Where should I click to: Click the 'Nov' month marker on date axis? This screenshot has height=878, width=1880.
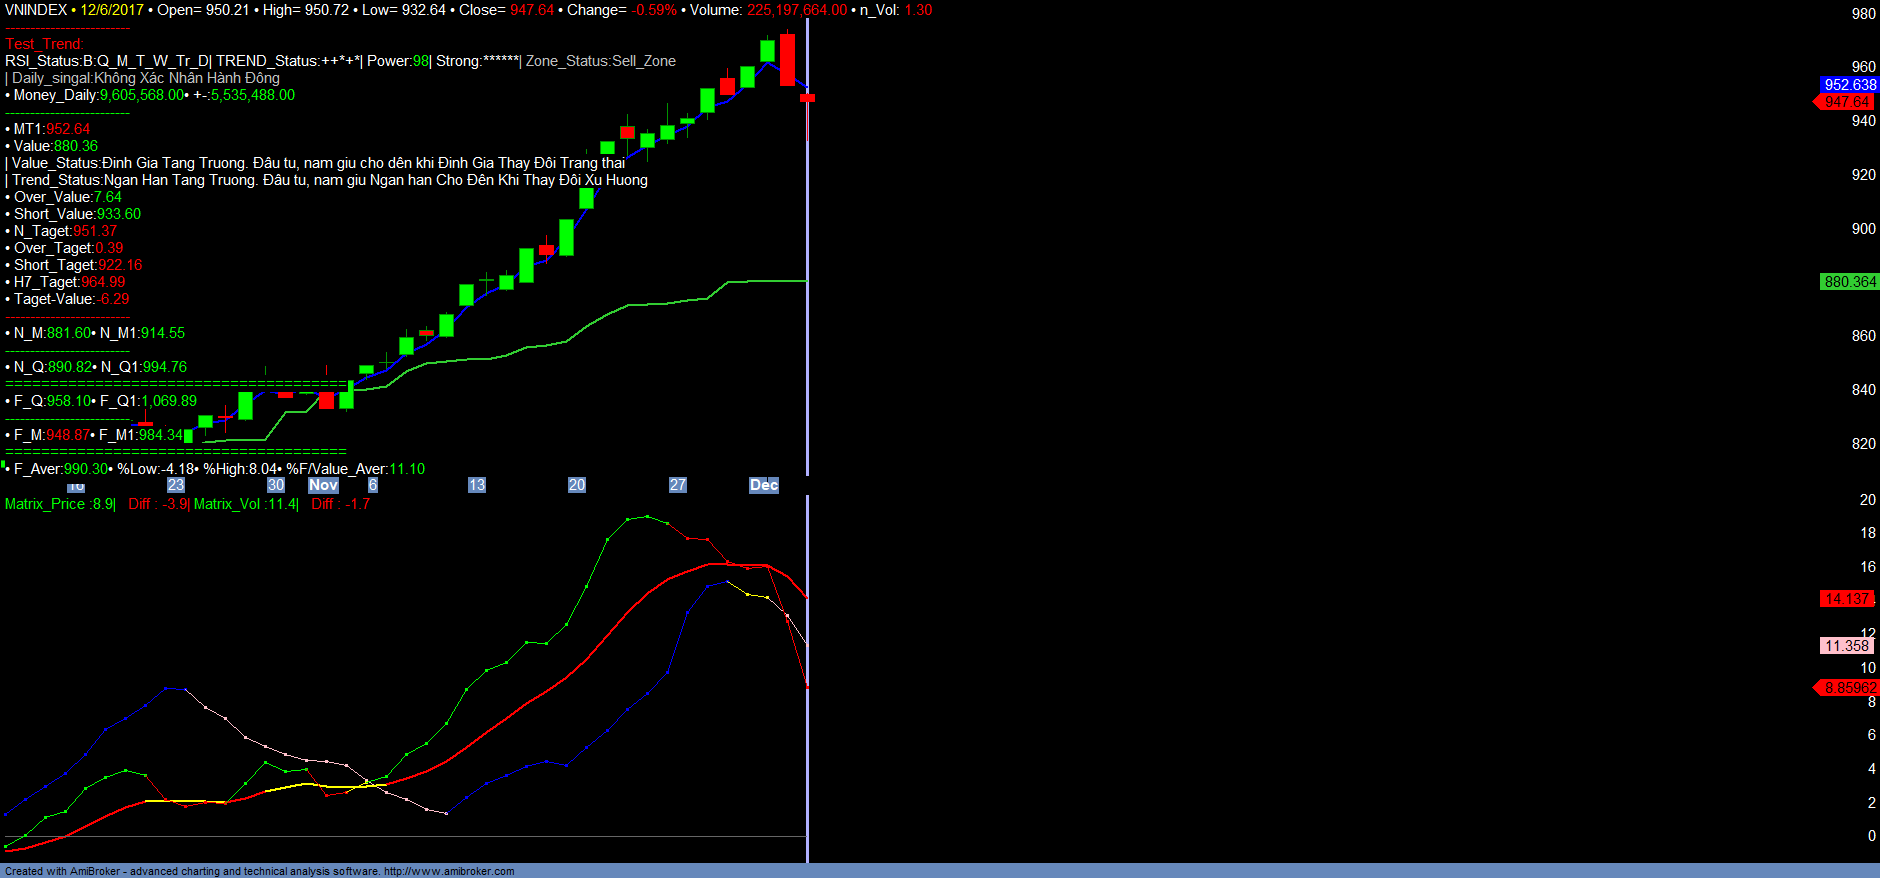(x=323, y=485)
